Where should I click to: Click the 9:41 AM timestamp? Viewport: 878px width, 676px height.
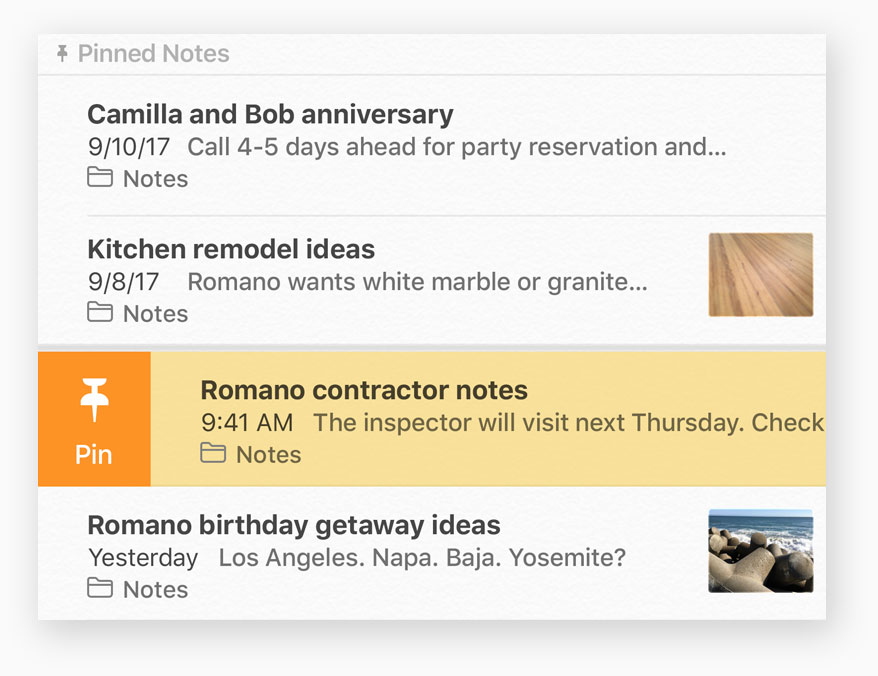[247, 422]
